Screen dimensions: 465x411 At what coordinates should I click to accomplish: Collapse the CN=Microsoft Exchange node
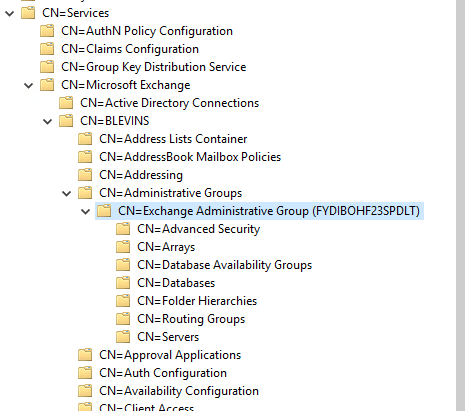click(x=29, y=85)
